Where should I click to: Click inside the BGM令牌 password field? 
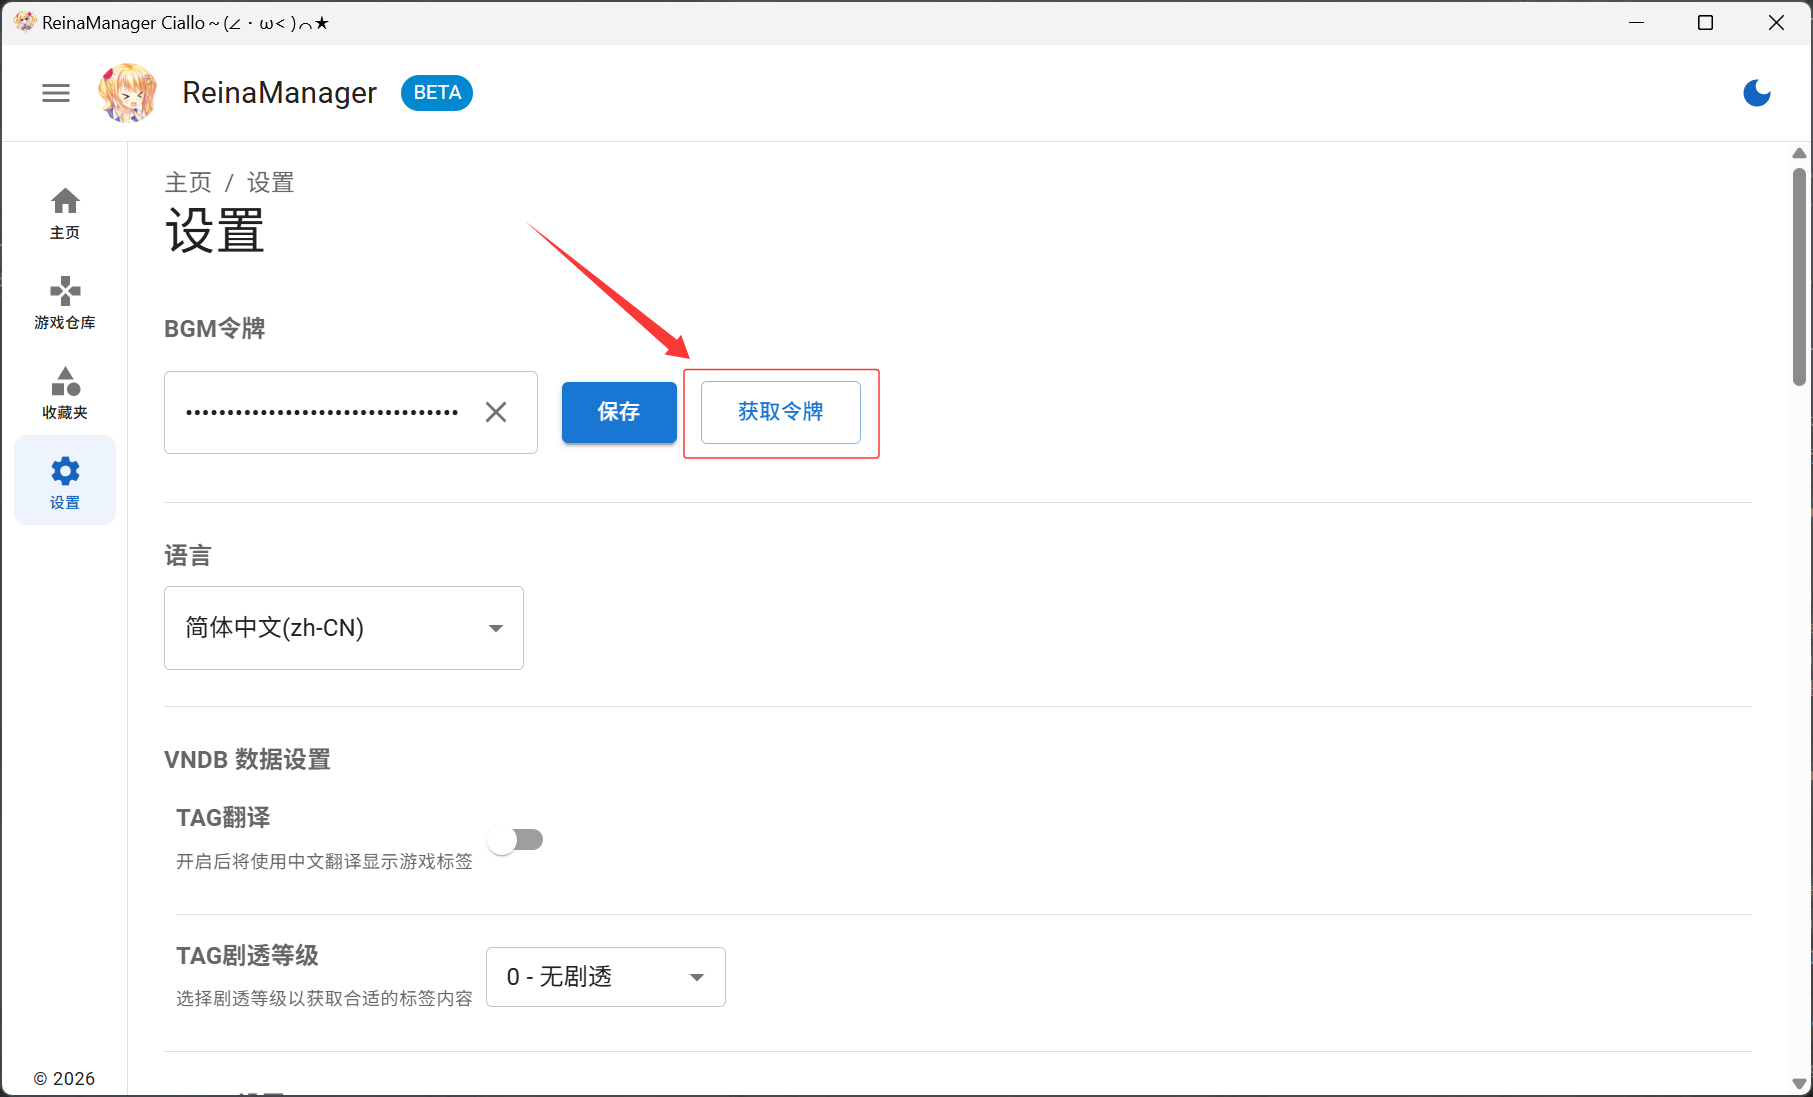tap(320, 412)
